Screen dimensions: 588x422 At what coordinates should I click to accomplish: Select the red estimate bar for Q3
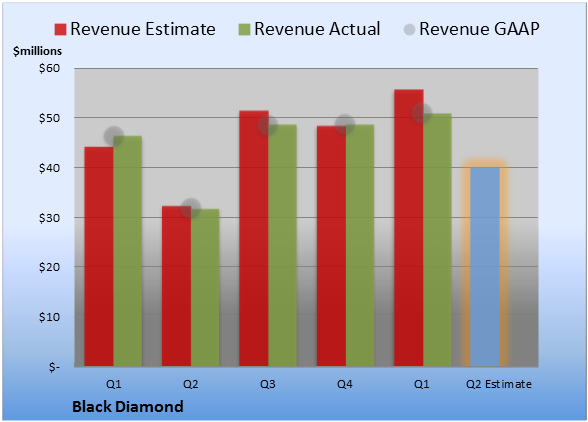pyautogui.click(x=254, y=239)
